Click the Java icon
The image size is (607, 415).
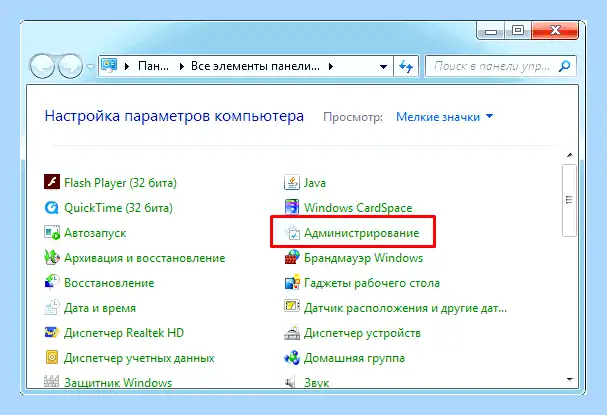292,182
